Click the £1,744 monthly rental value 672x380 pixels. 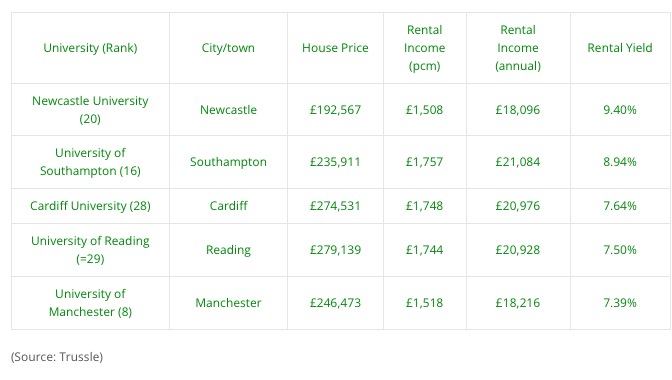424,250
